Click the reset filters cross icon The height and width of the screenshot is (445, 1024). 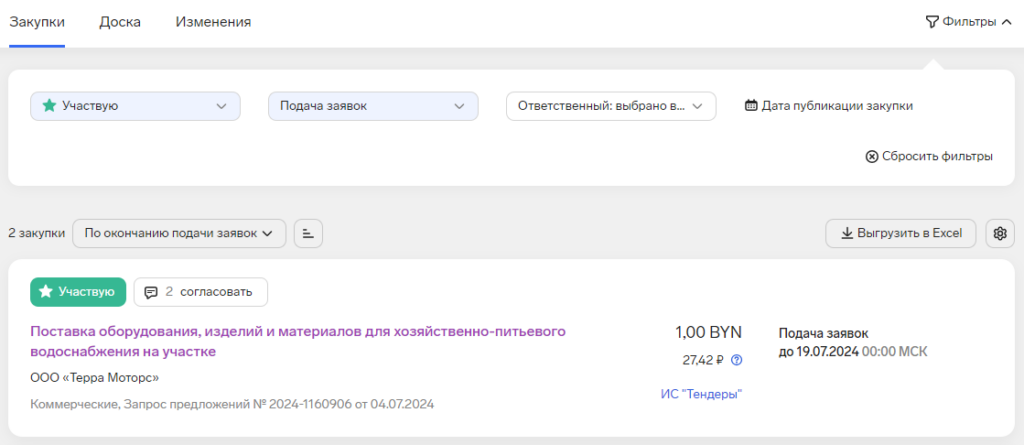[871, 156]
